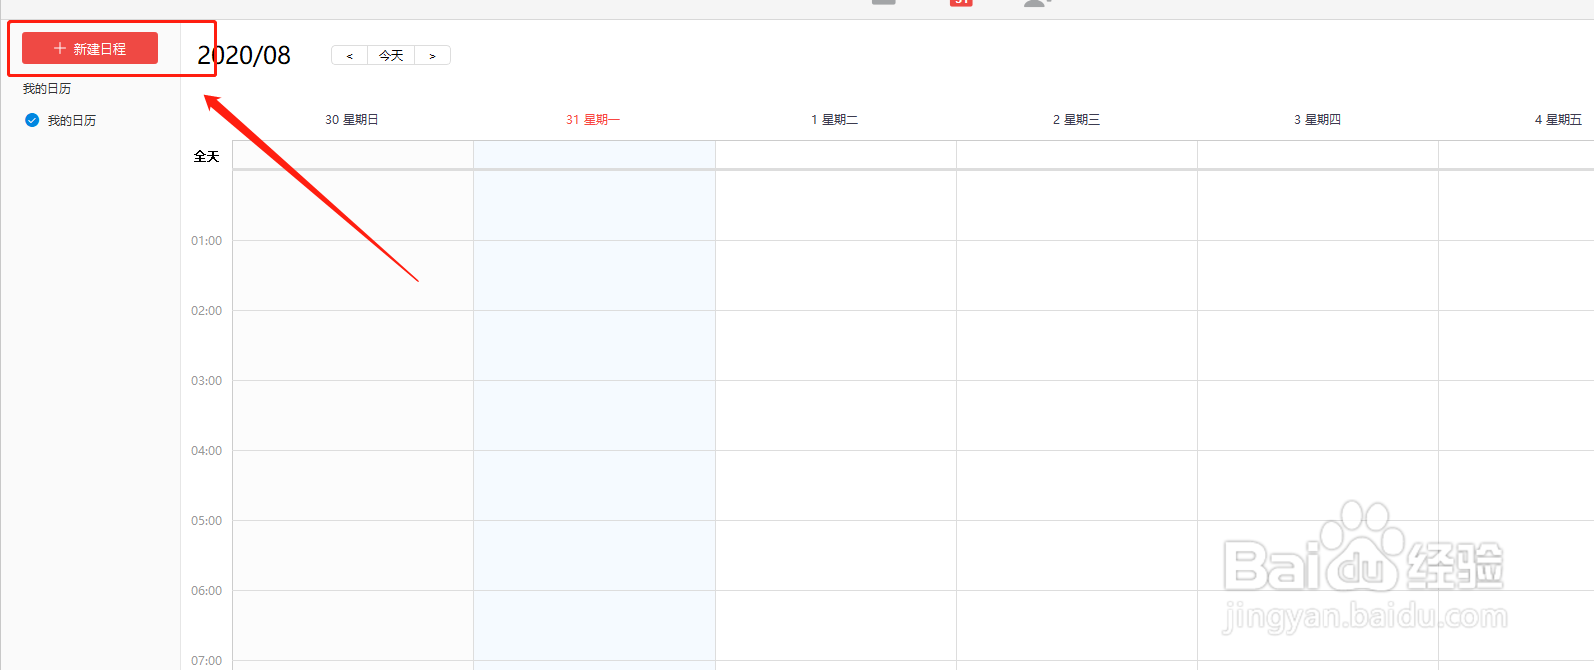Pick the 03:00 slot on 2 星期三
Viewport: 1594px width, 670px height.
[x=1077, y=415]
